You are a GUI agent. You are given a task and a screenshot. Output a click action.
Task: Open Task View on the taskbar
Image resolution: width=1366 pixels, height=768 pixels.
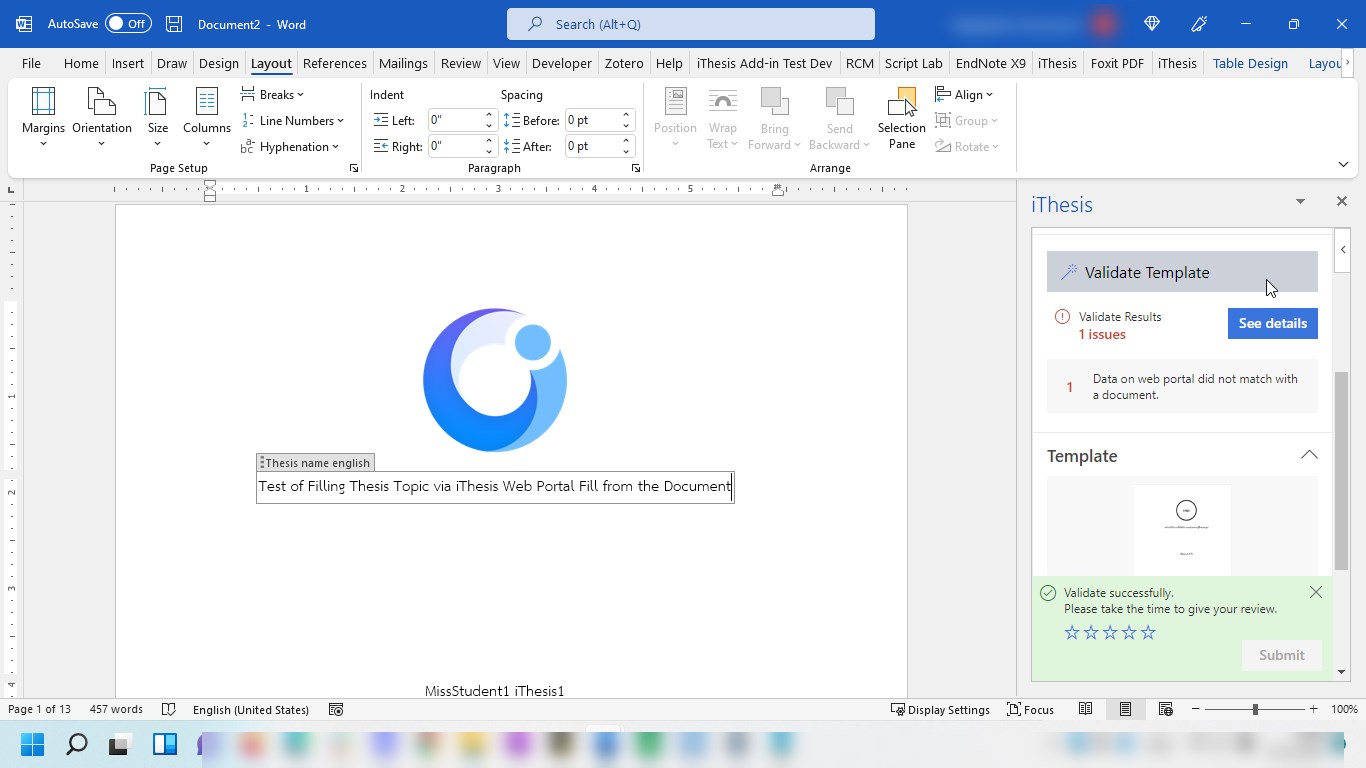click(120, 744)
